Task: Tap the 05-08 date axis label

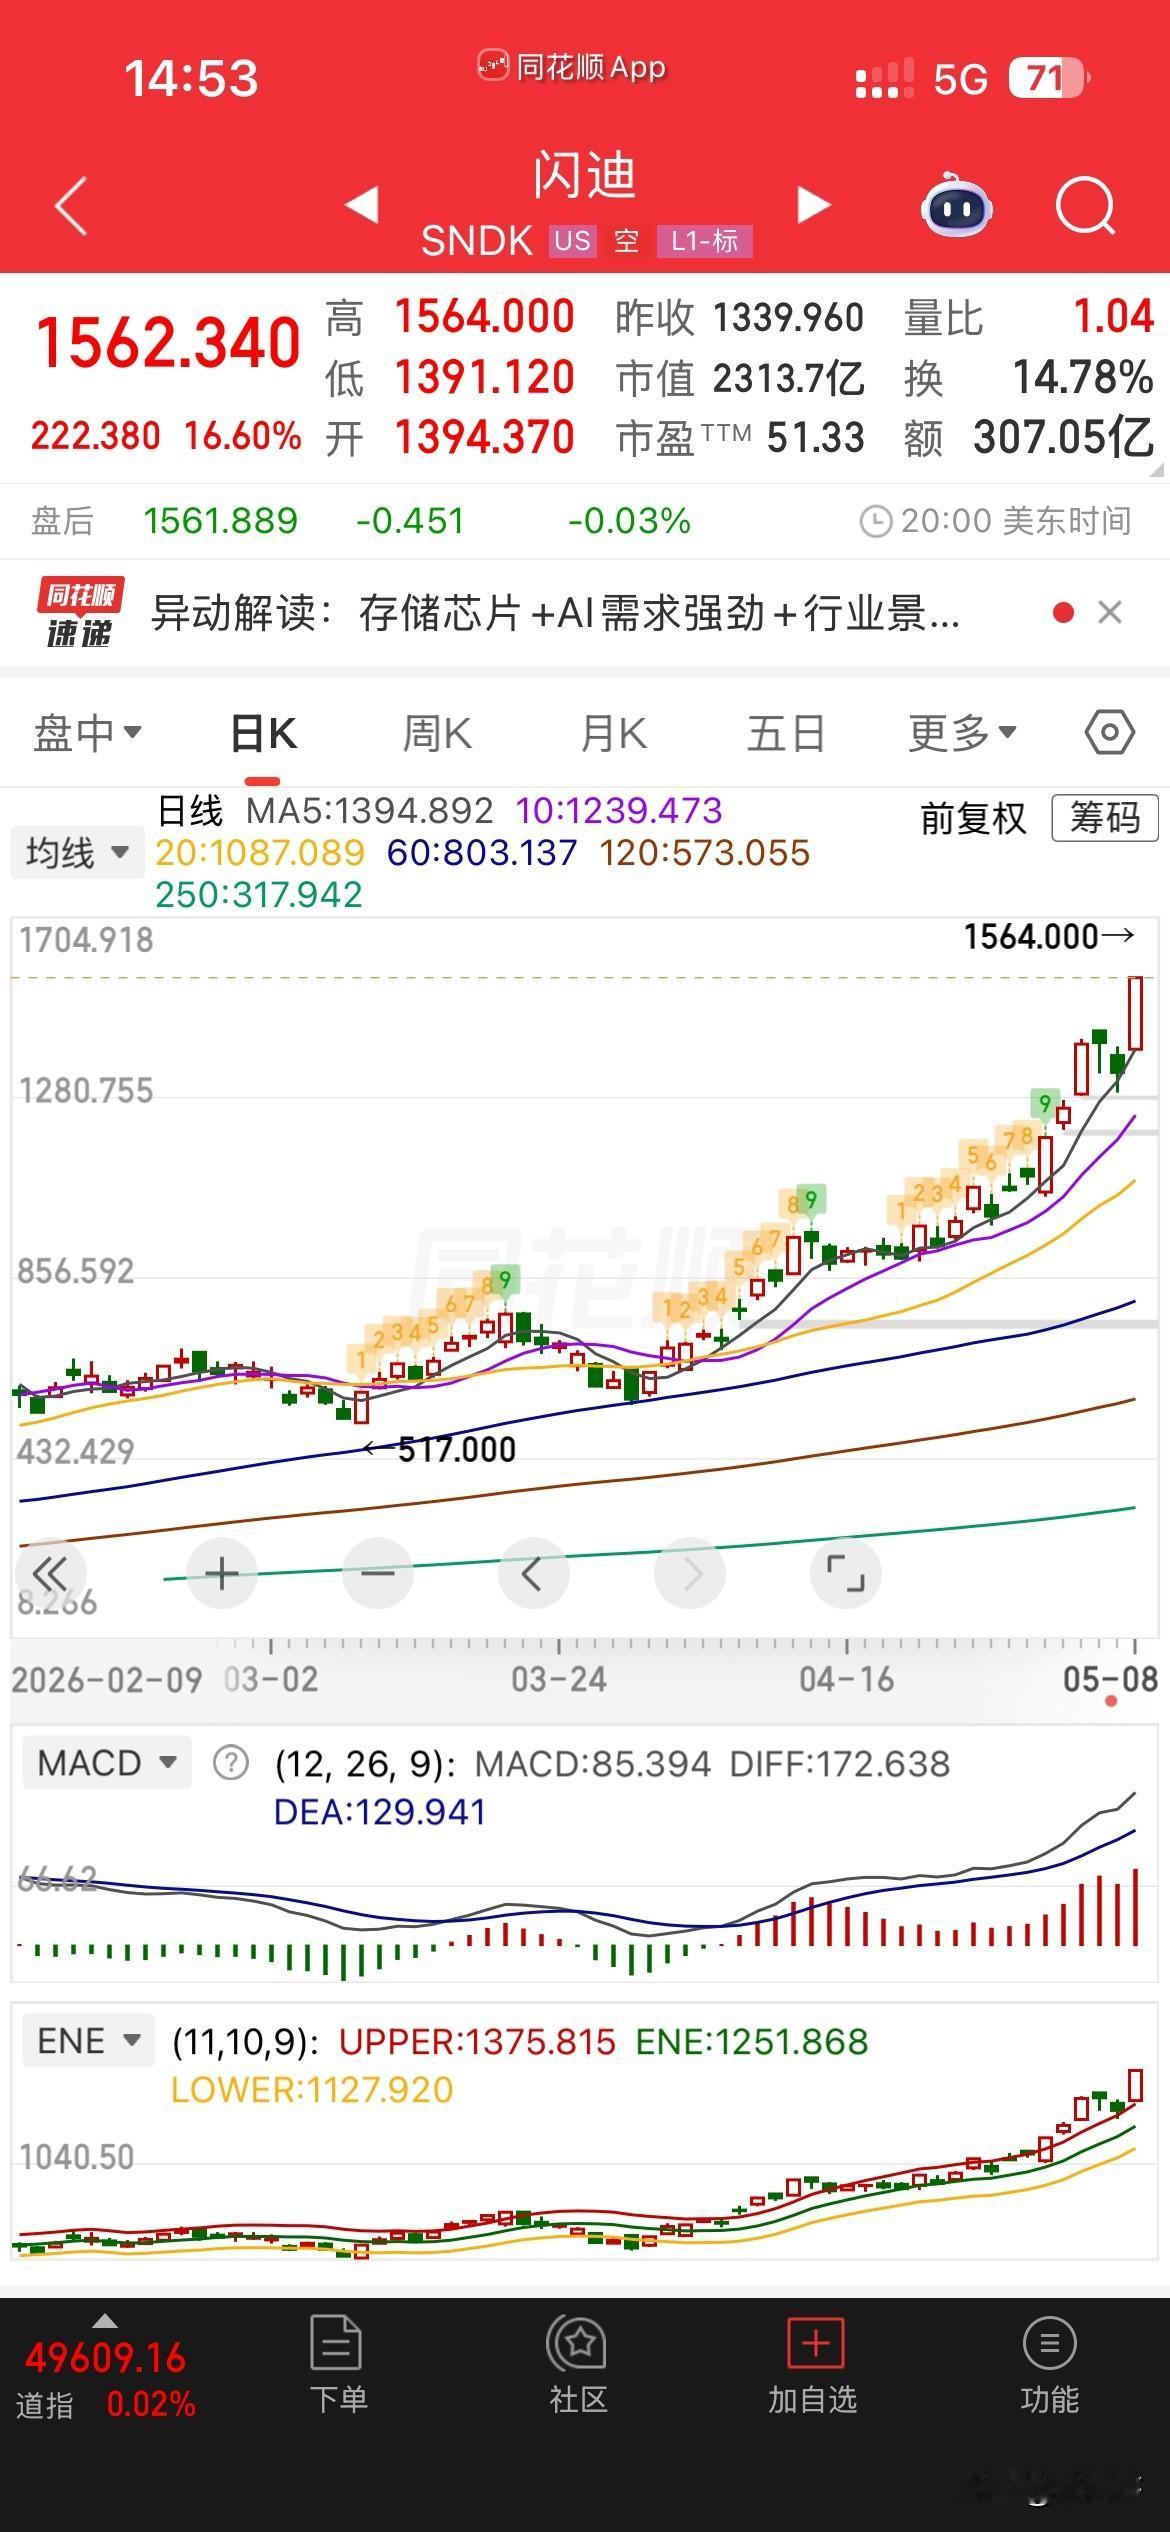Action: point(1110,1679)
